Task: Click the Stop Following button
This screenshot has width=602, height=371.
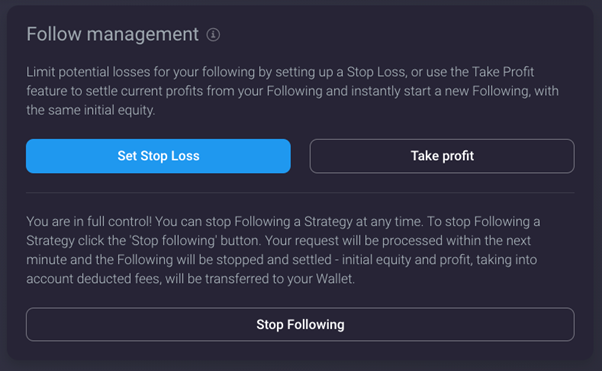Action: (300, 324)
